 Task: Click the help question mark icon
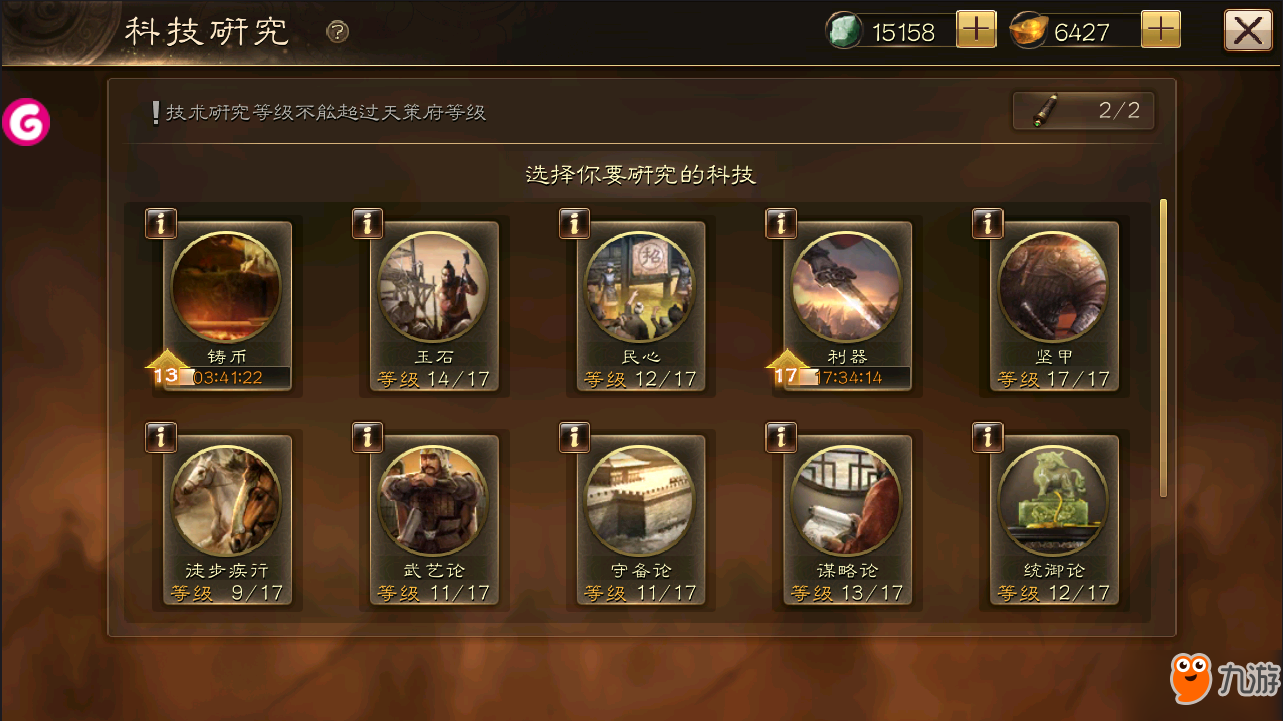(x=338, y=32)
